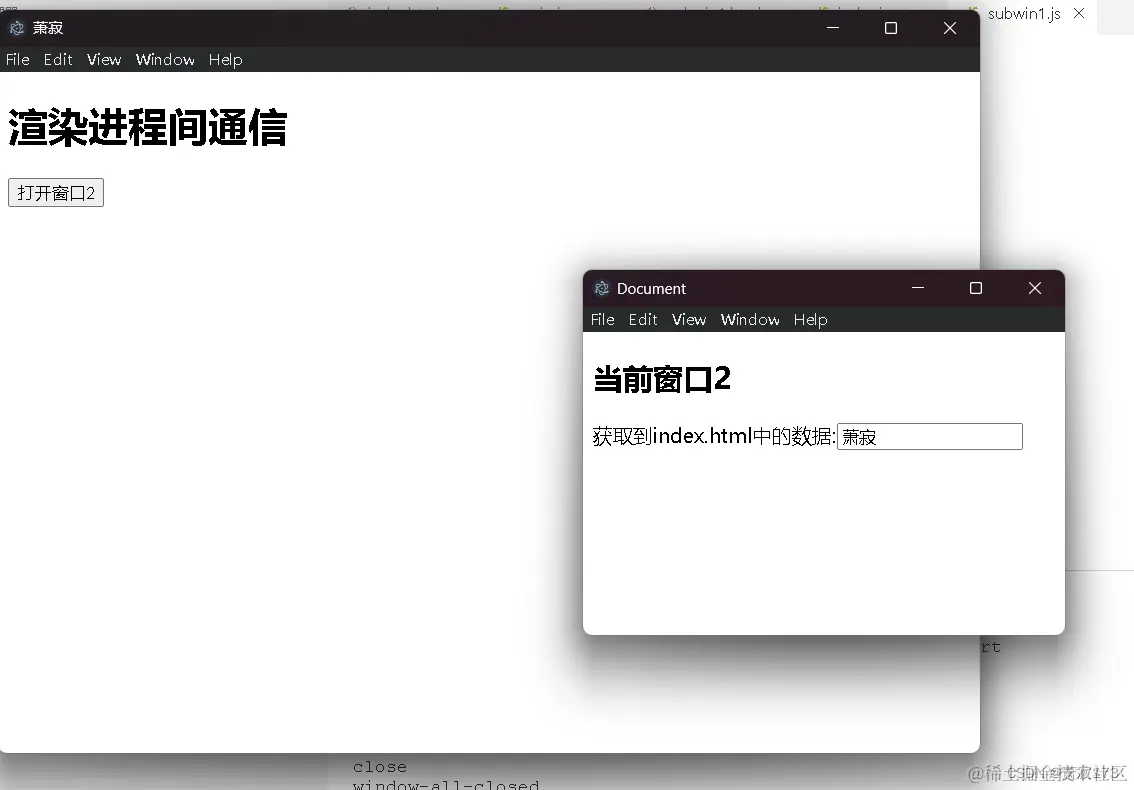This screenshot has height=790, width=1134.
Task: Open the View menu in 萧寂 window
Action: click(103, 60)
